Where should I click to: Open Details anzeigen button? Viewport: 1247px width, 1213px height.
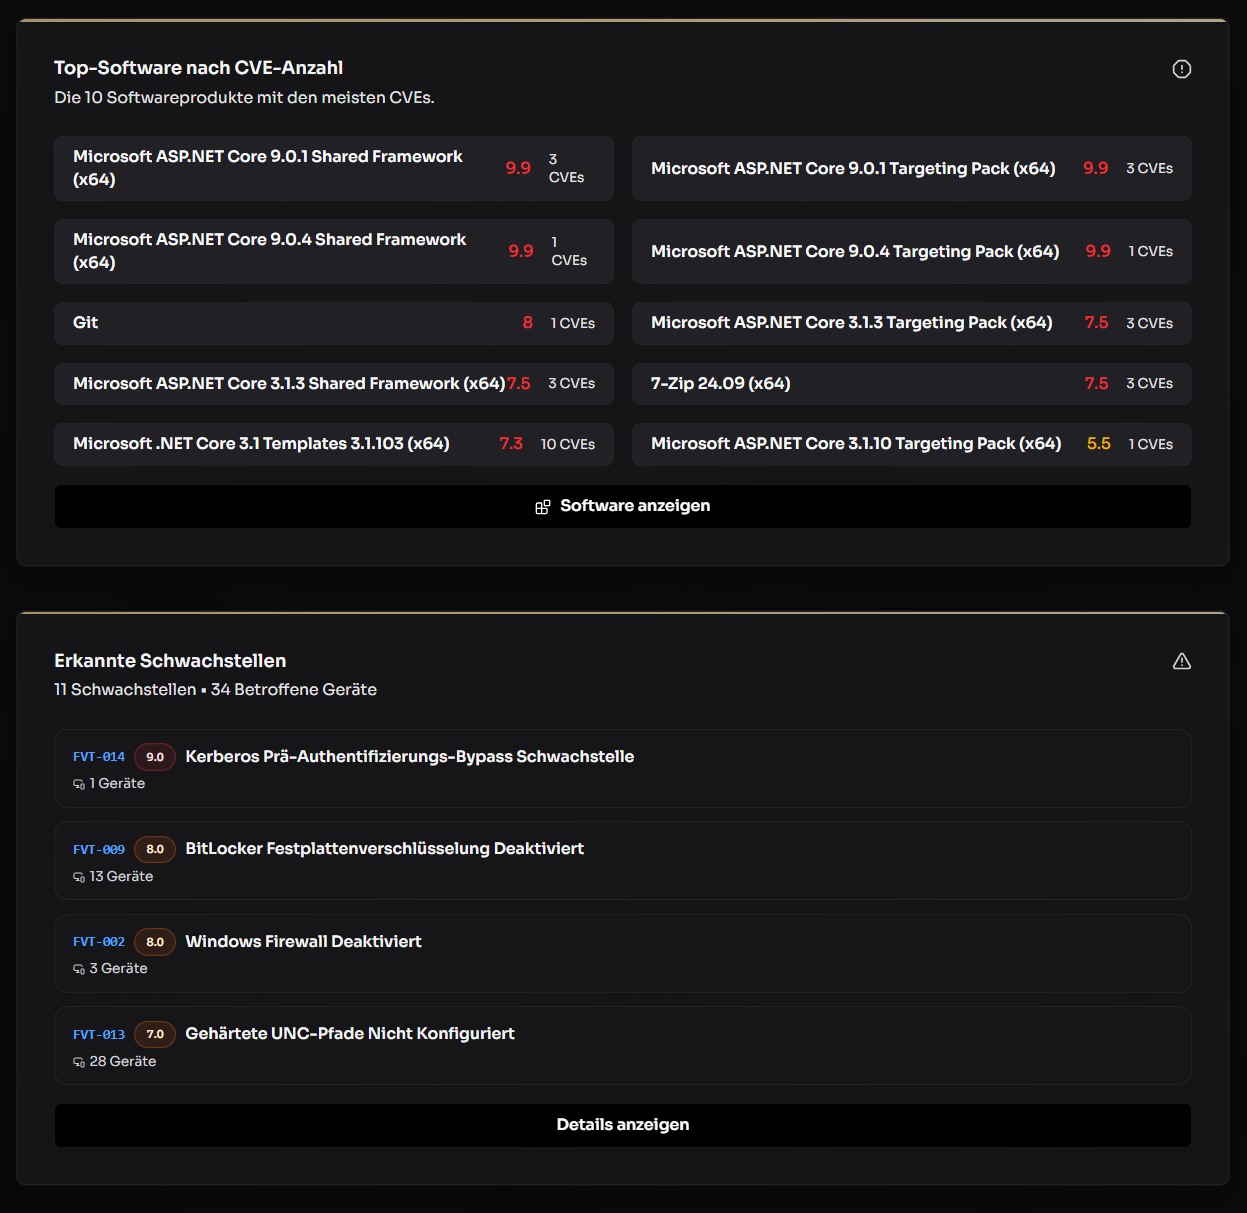622,1125
